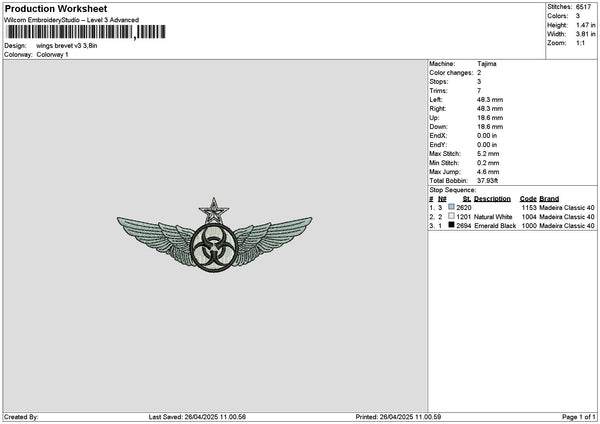Click thread code 1153 in stop sequence
600x424 pixels.
tap(529, 208)
